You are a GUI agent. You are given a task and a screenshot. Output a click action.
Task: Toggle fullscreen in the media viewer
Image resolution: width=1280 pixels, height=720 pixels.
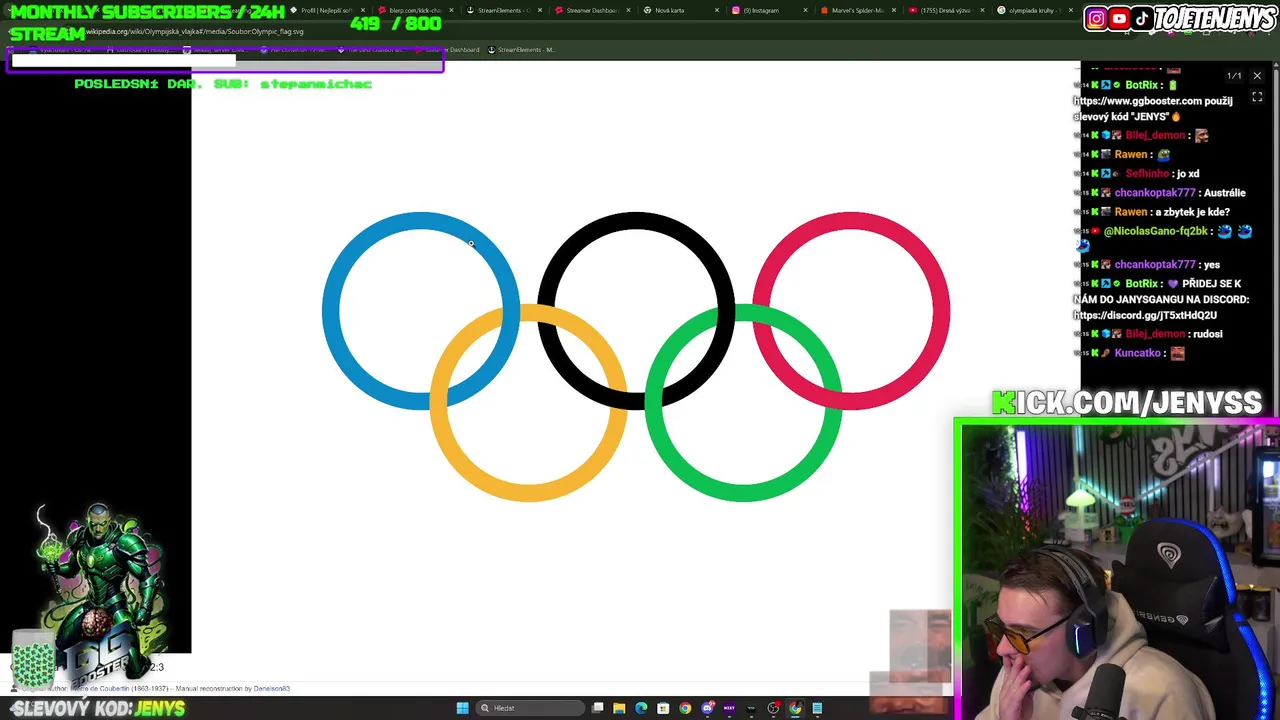1257,97
